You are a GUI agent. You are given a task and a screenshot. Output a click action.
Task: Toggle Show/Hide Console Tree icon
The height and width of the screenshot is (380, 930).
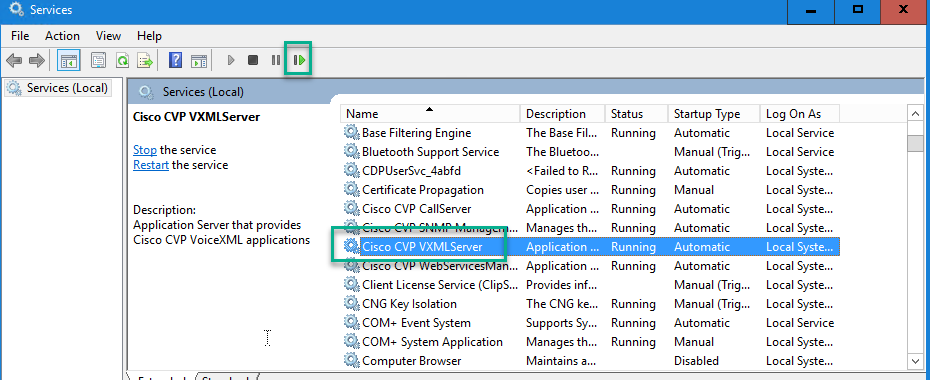[69, 60]
